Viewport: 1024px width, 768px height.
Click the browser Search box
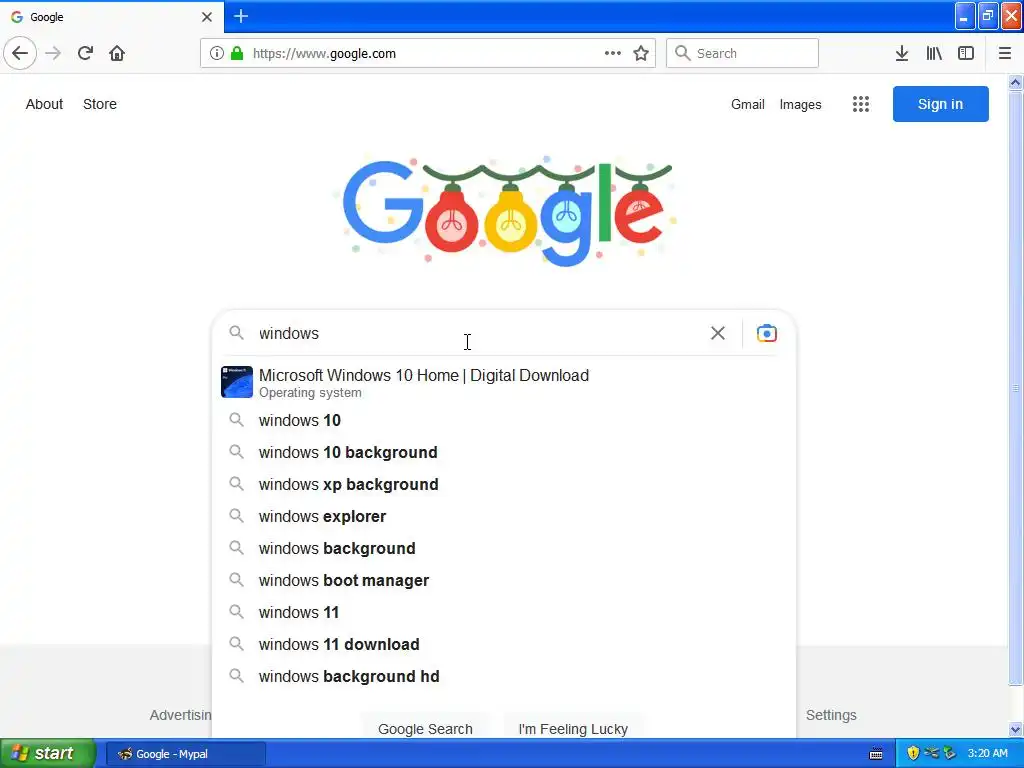[x=743, y=53]
